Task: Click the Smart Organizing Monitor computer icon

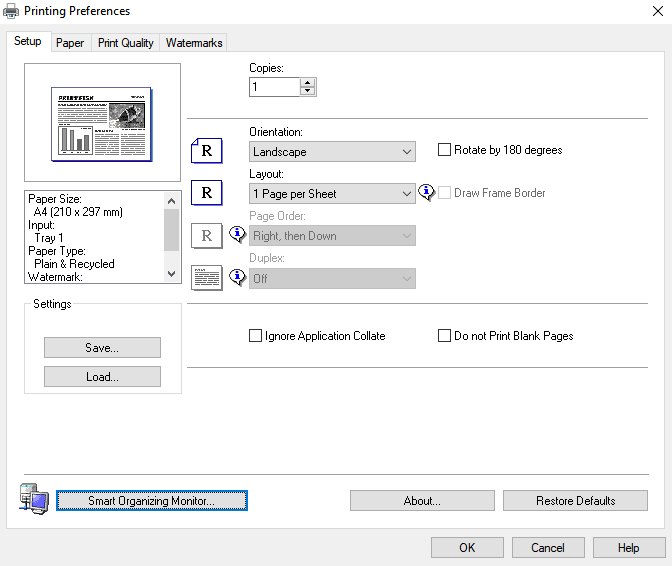Action: [32, 499]
